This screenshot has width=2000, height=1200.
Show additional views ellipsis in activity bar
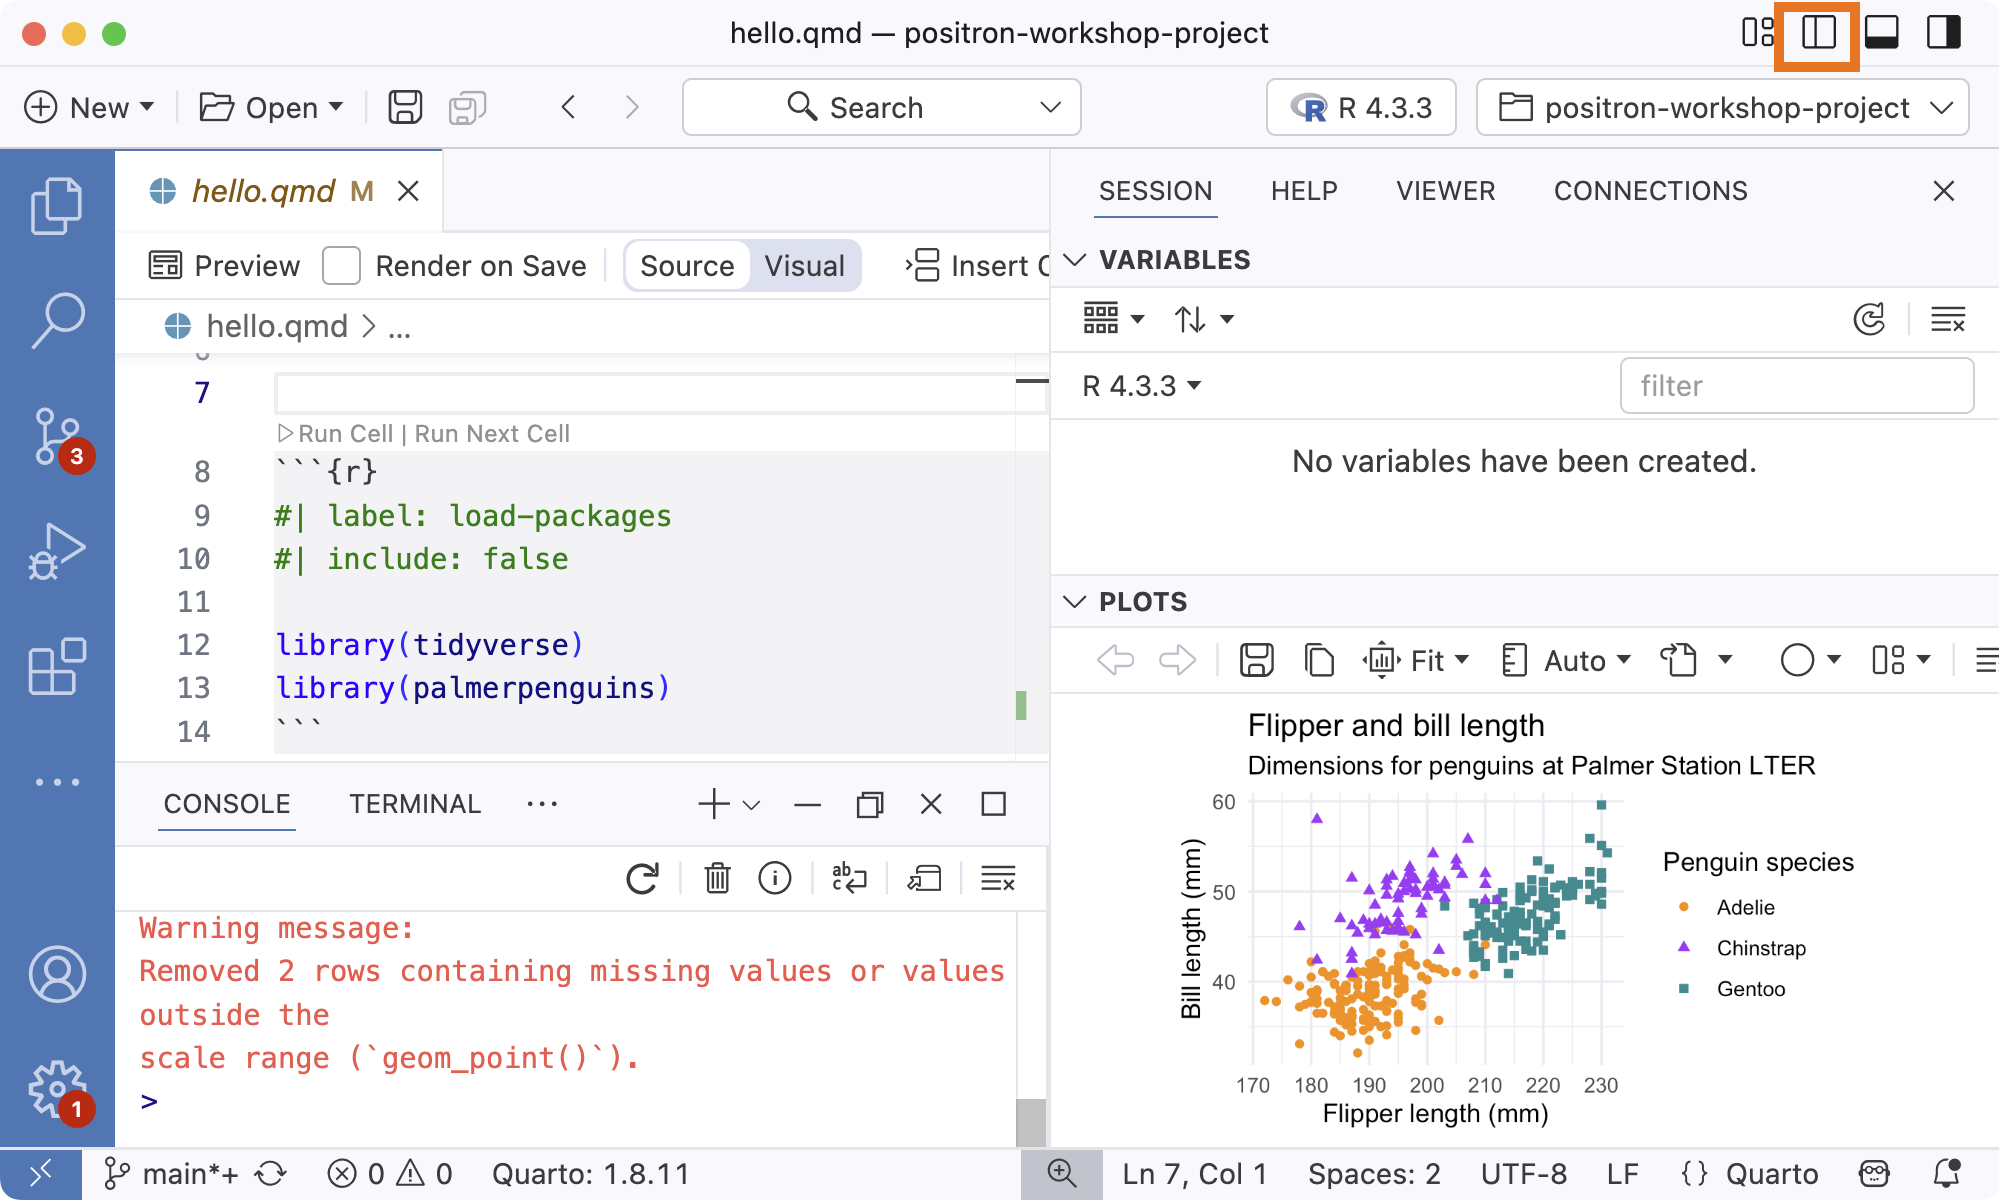click(x=57, y=782)
